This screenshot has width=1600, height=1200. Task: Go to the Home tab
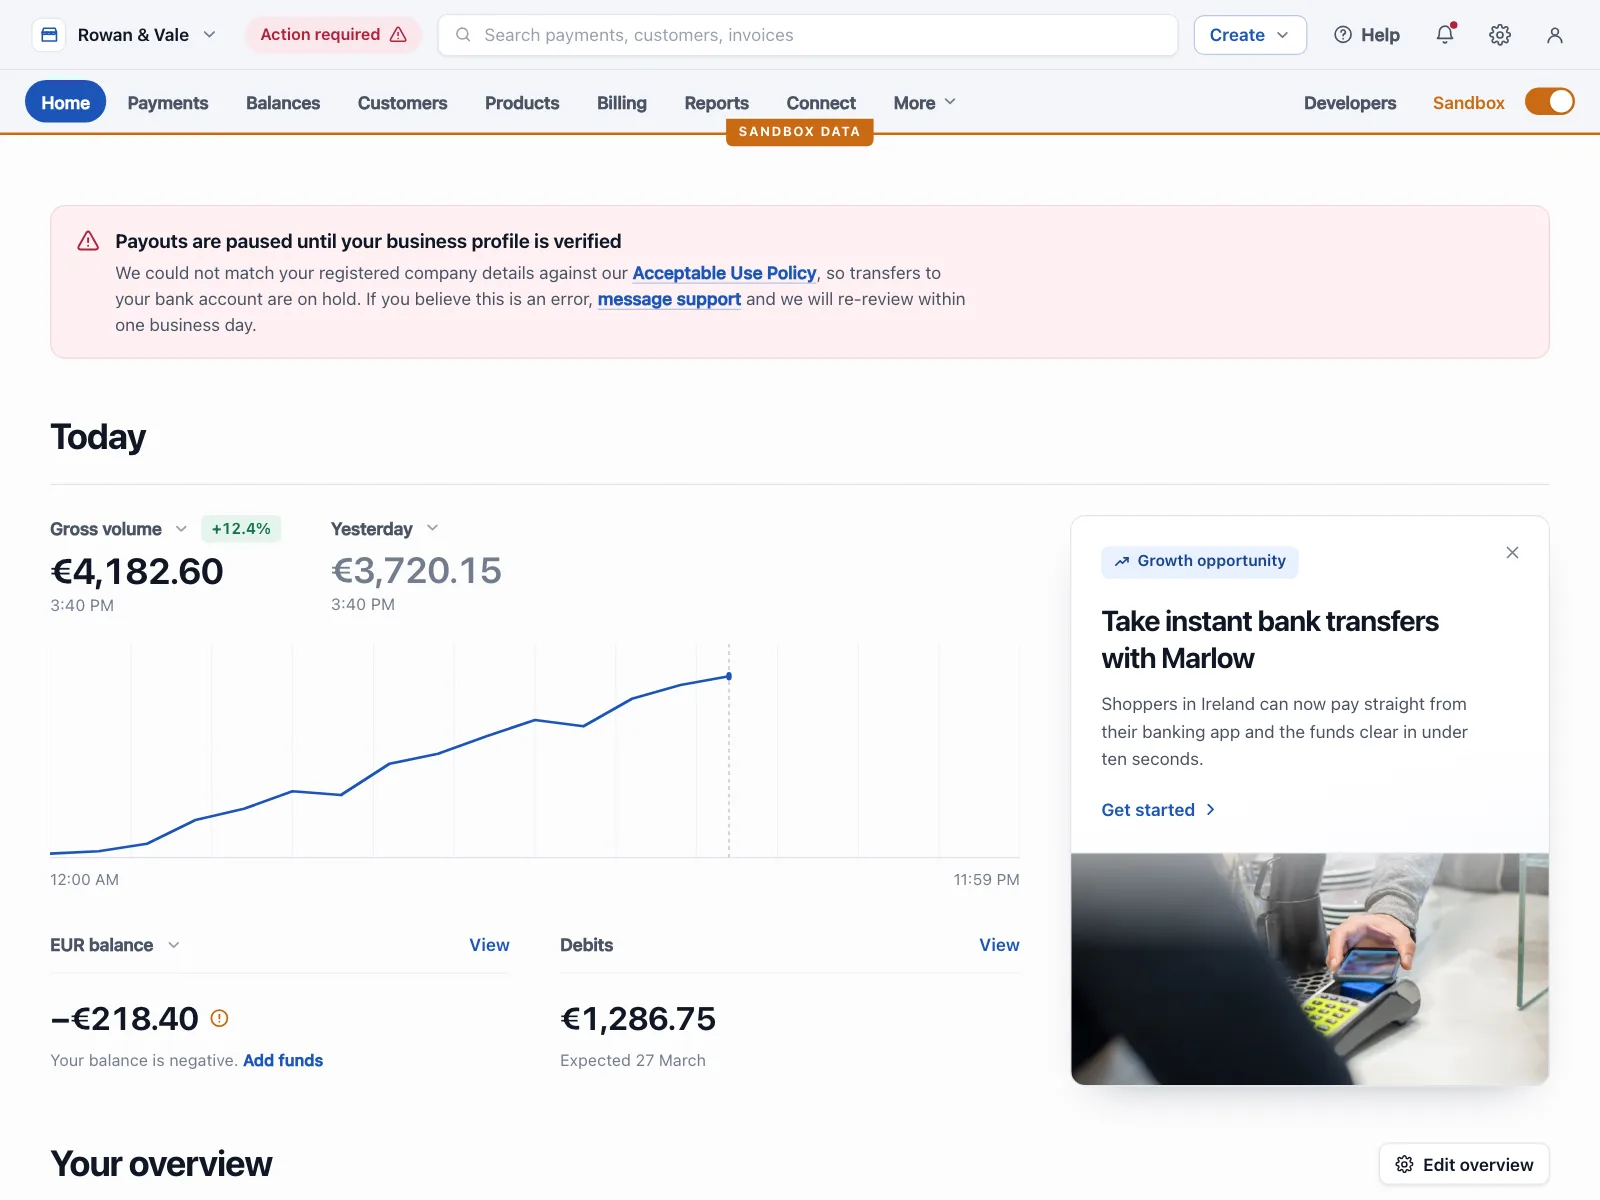pyautogui.click(x=66, y=102)
